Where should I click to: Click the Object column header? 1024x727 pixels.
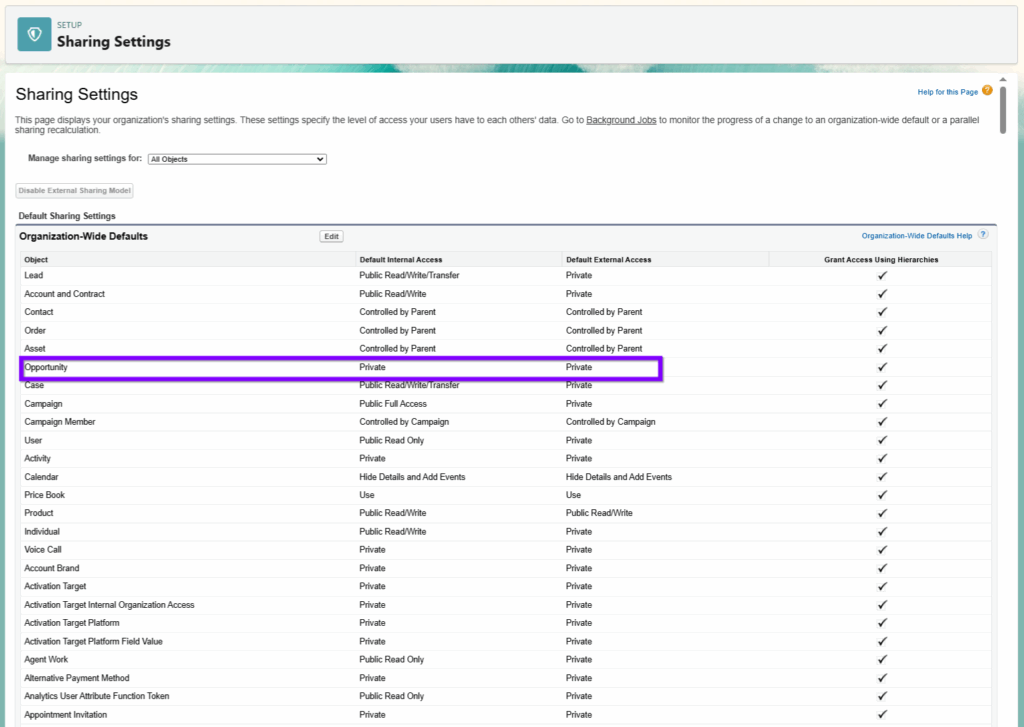click(x=36, y=259)
